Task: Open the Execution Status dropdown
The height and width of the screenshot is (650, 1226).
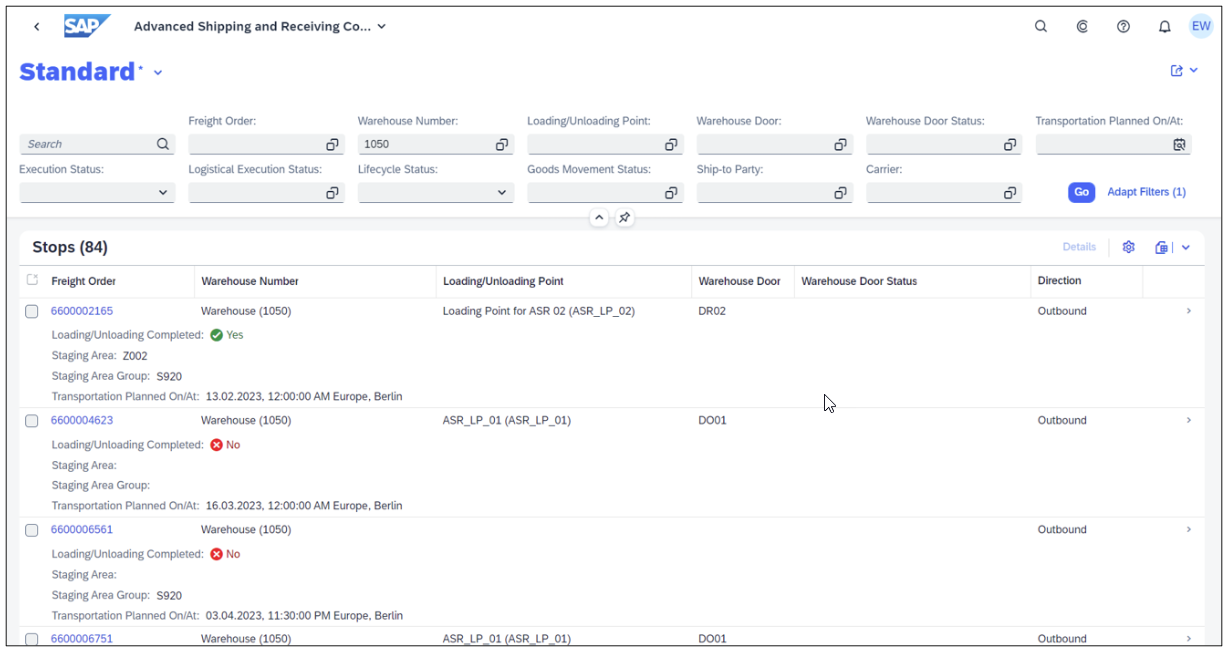Action: pos(163,193)
